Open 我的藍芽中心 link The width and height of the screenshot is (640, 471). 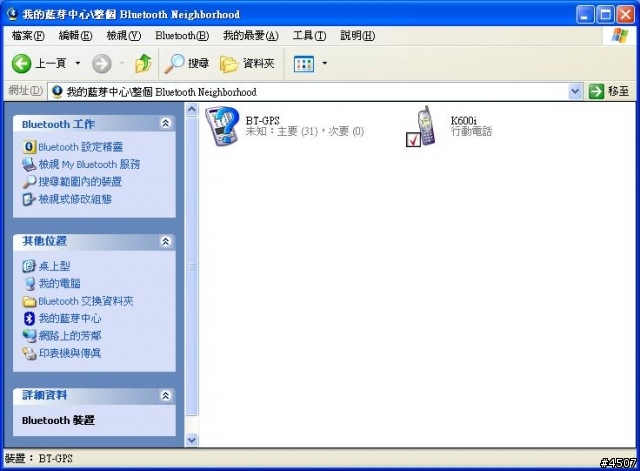click(x=70, y=318)
